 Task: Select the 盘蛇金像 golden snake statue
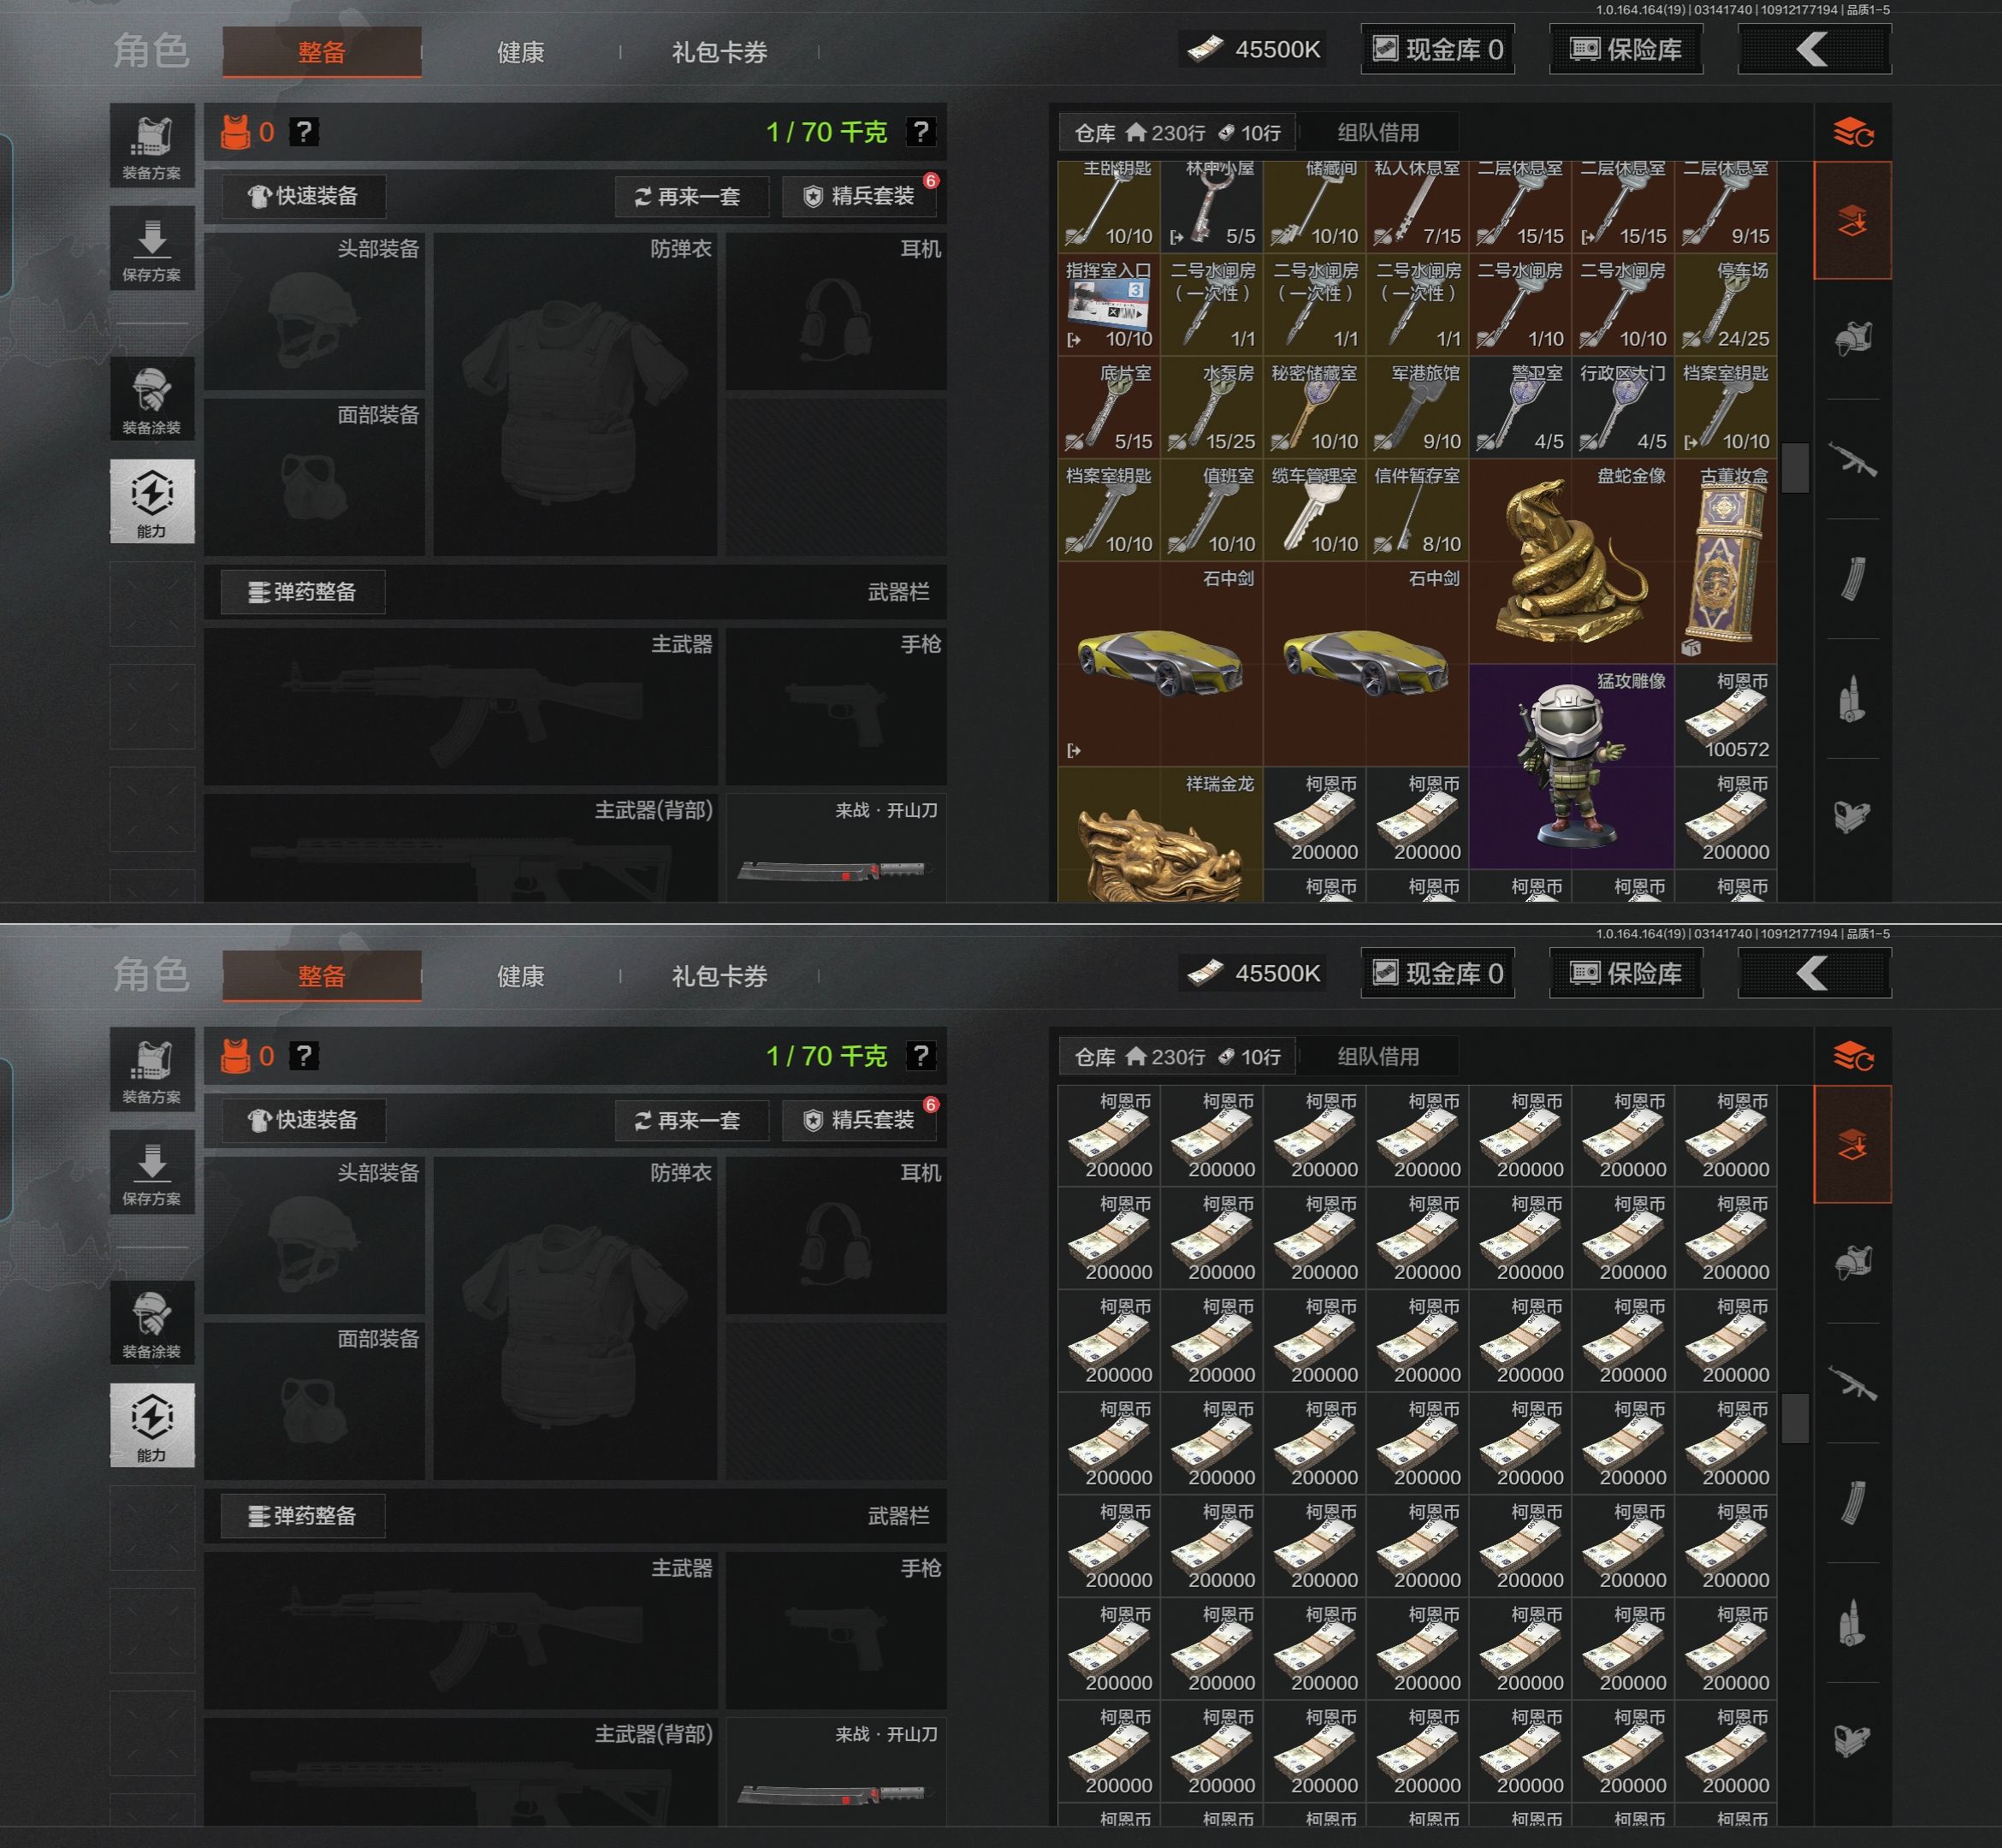coord(1571,561)
